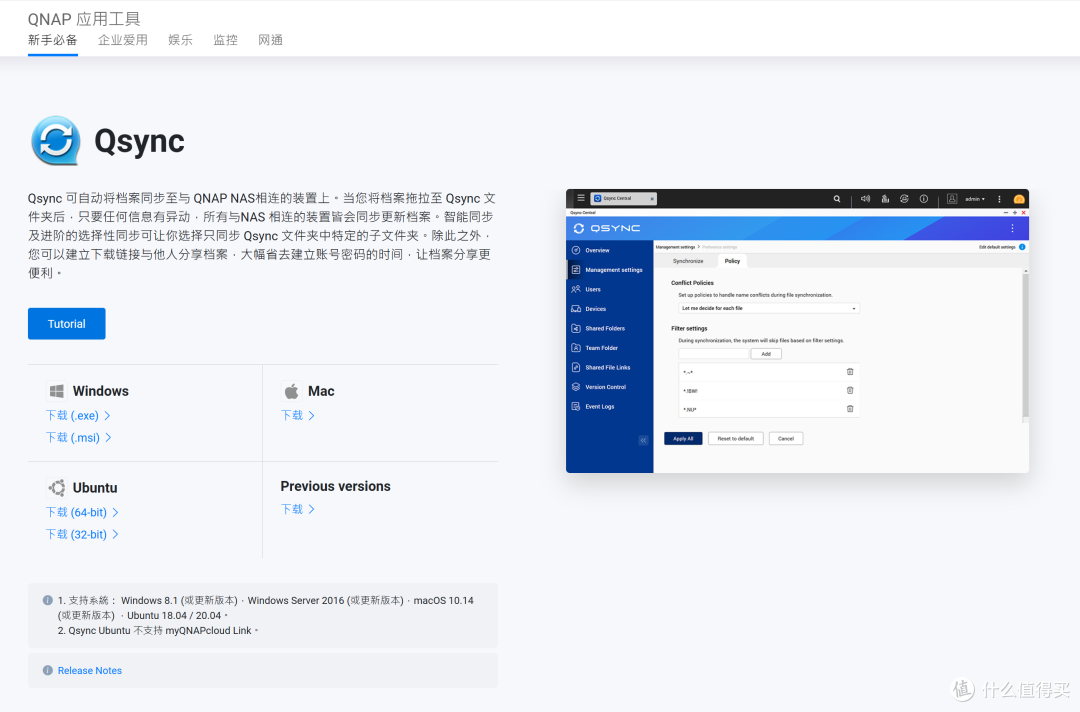Download Ubuntu 32-bit package

(x=82, y=534)
